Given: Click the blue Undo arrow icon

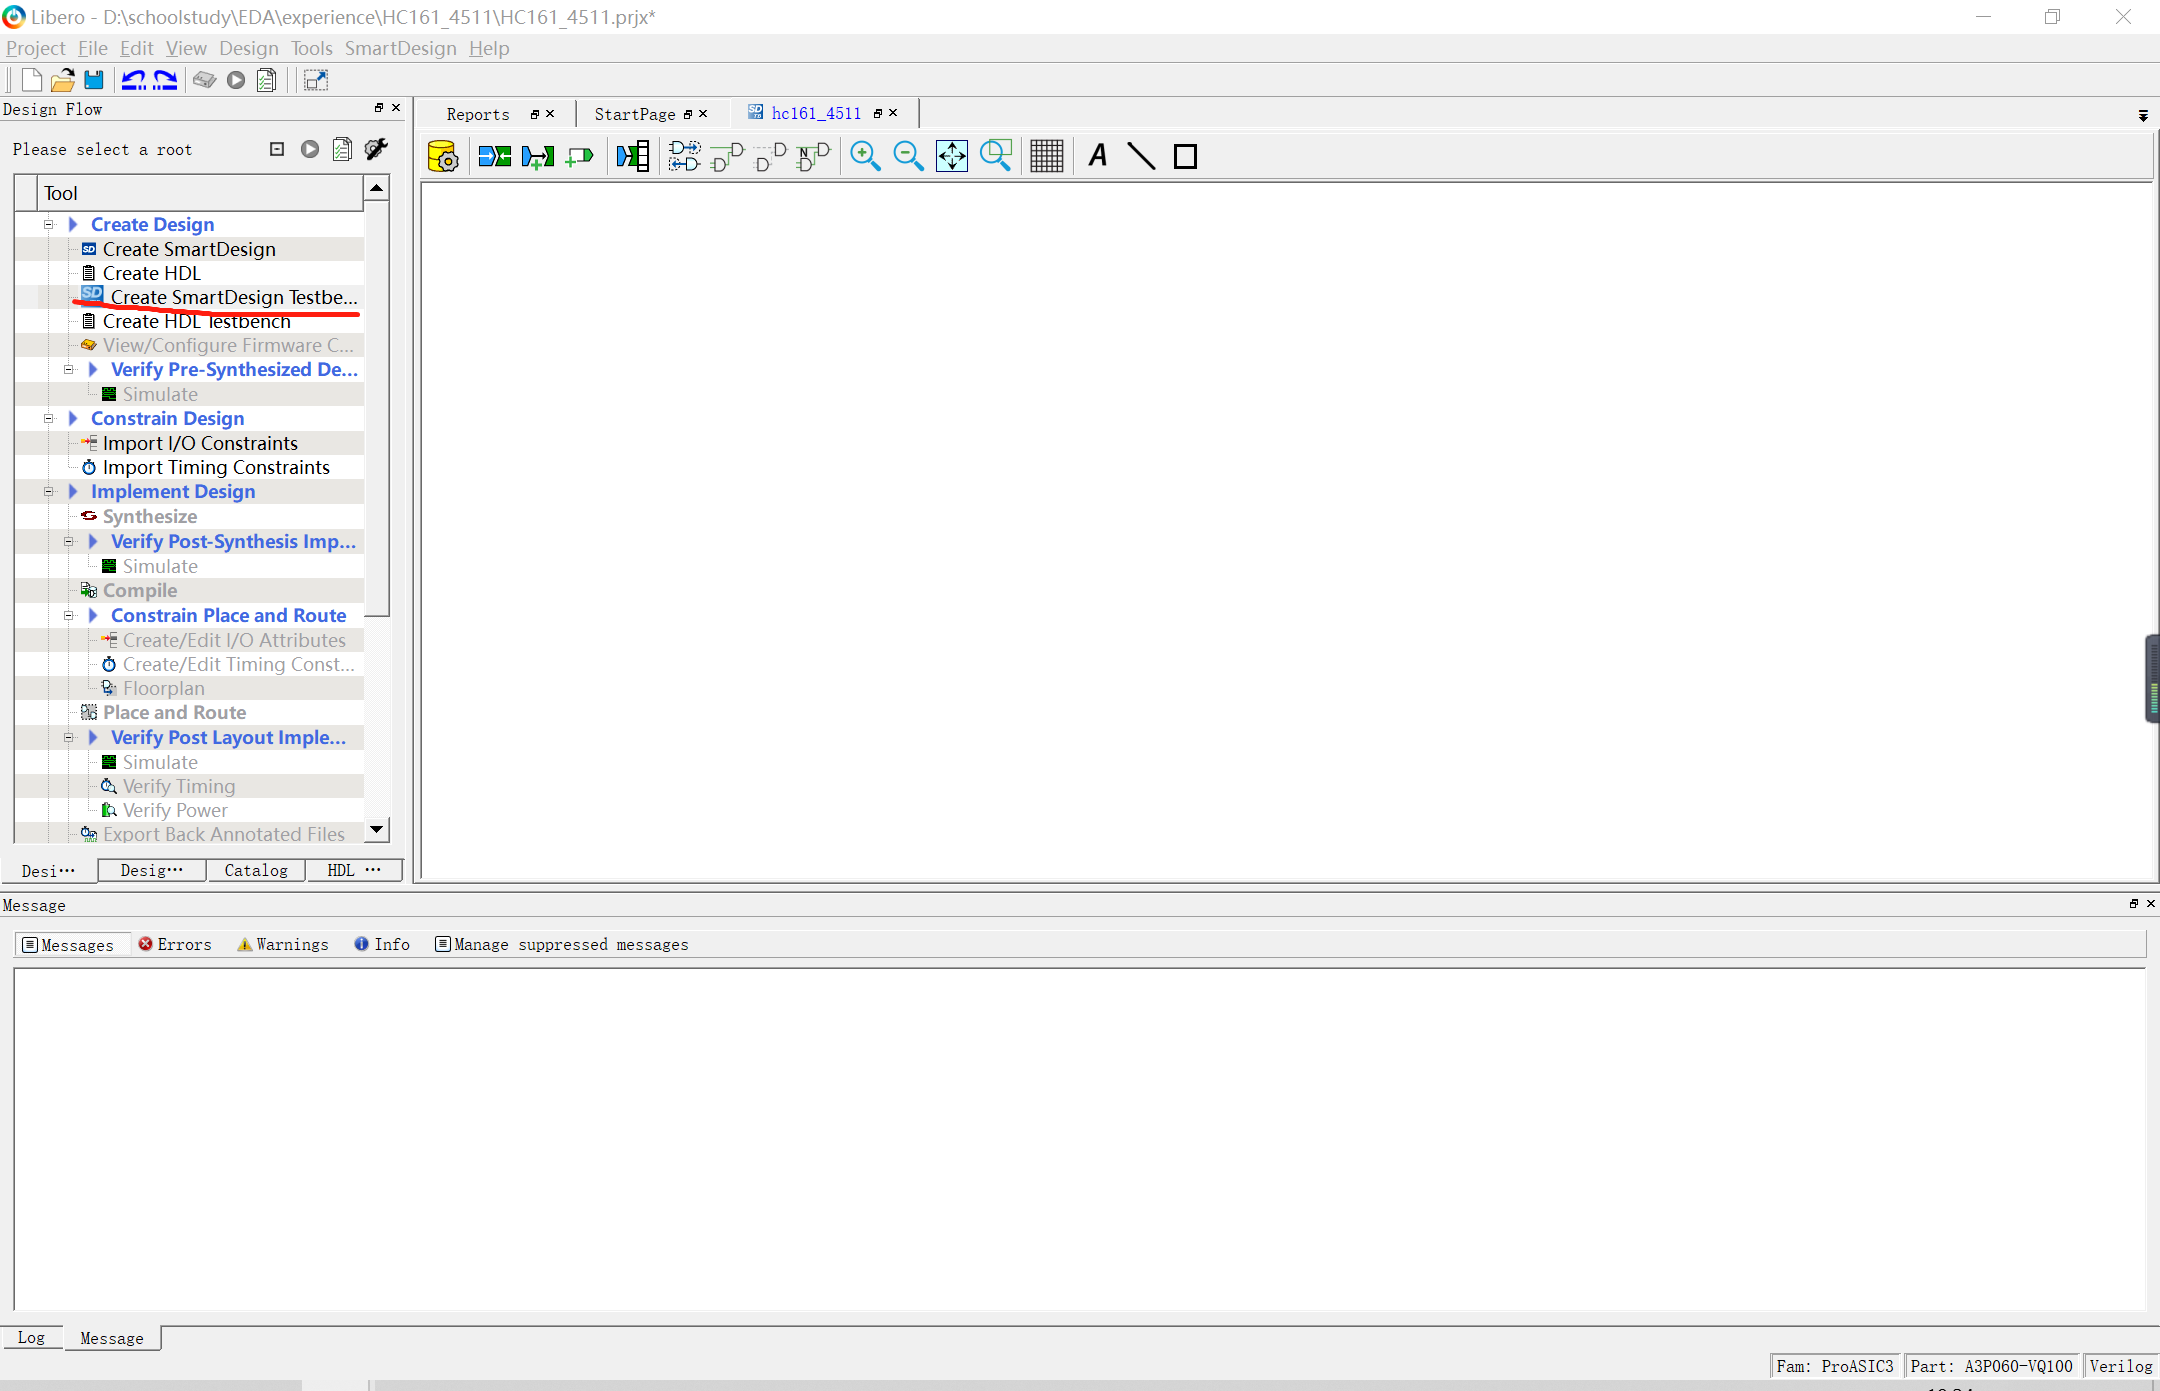Looking at the screenshot, I should (133, 80).
